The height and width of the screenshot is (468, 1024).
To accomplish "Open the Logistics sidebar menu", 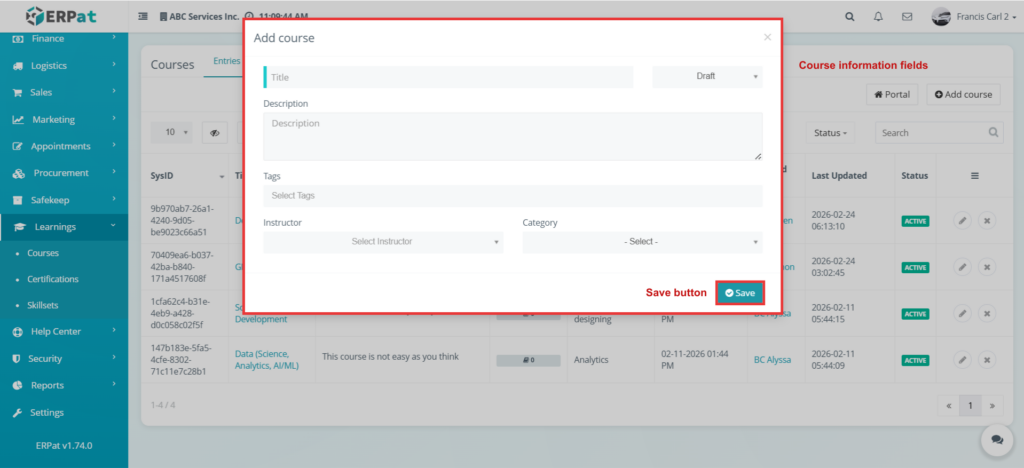I will [64, 66].
